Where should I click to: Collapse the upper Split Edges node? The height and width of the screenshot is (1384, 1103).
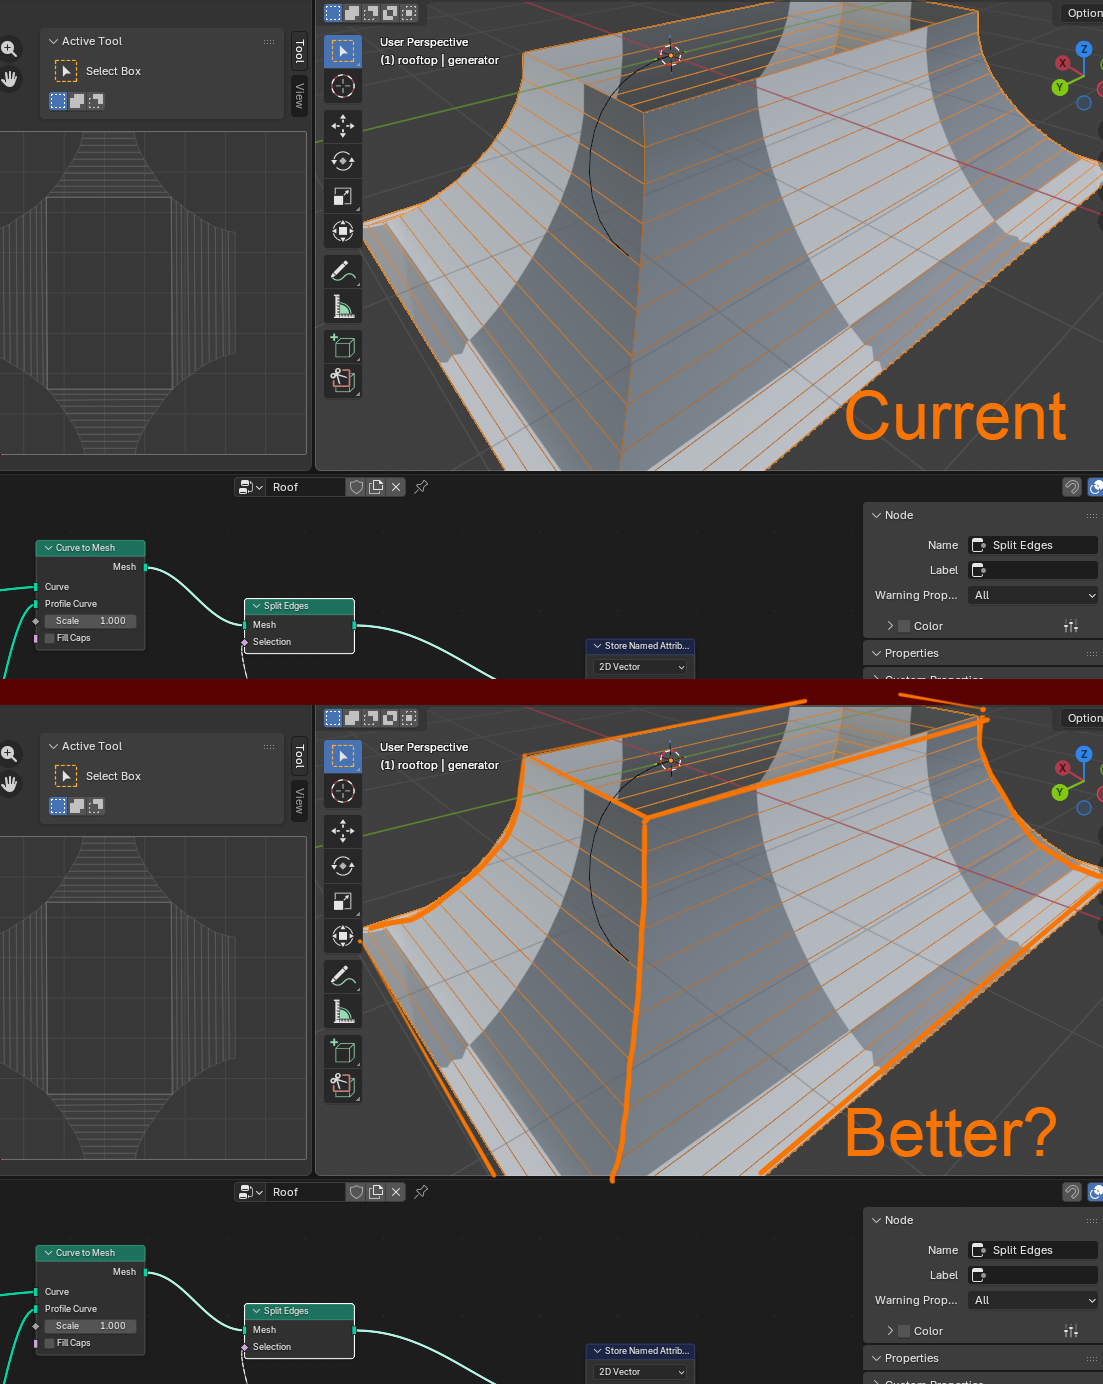[256, 606]
